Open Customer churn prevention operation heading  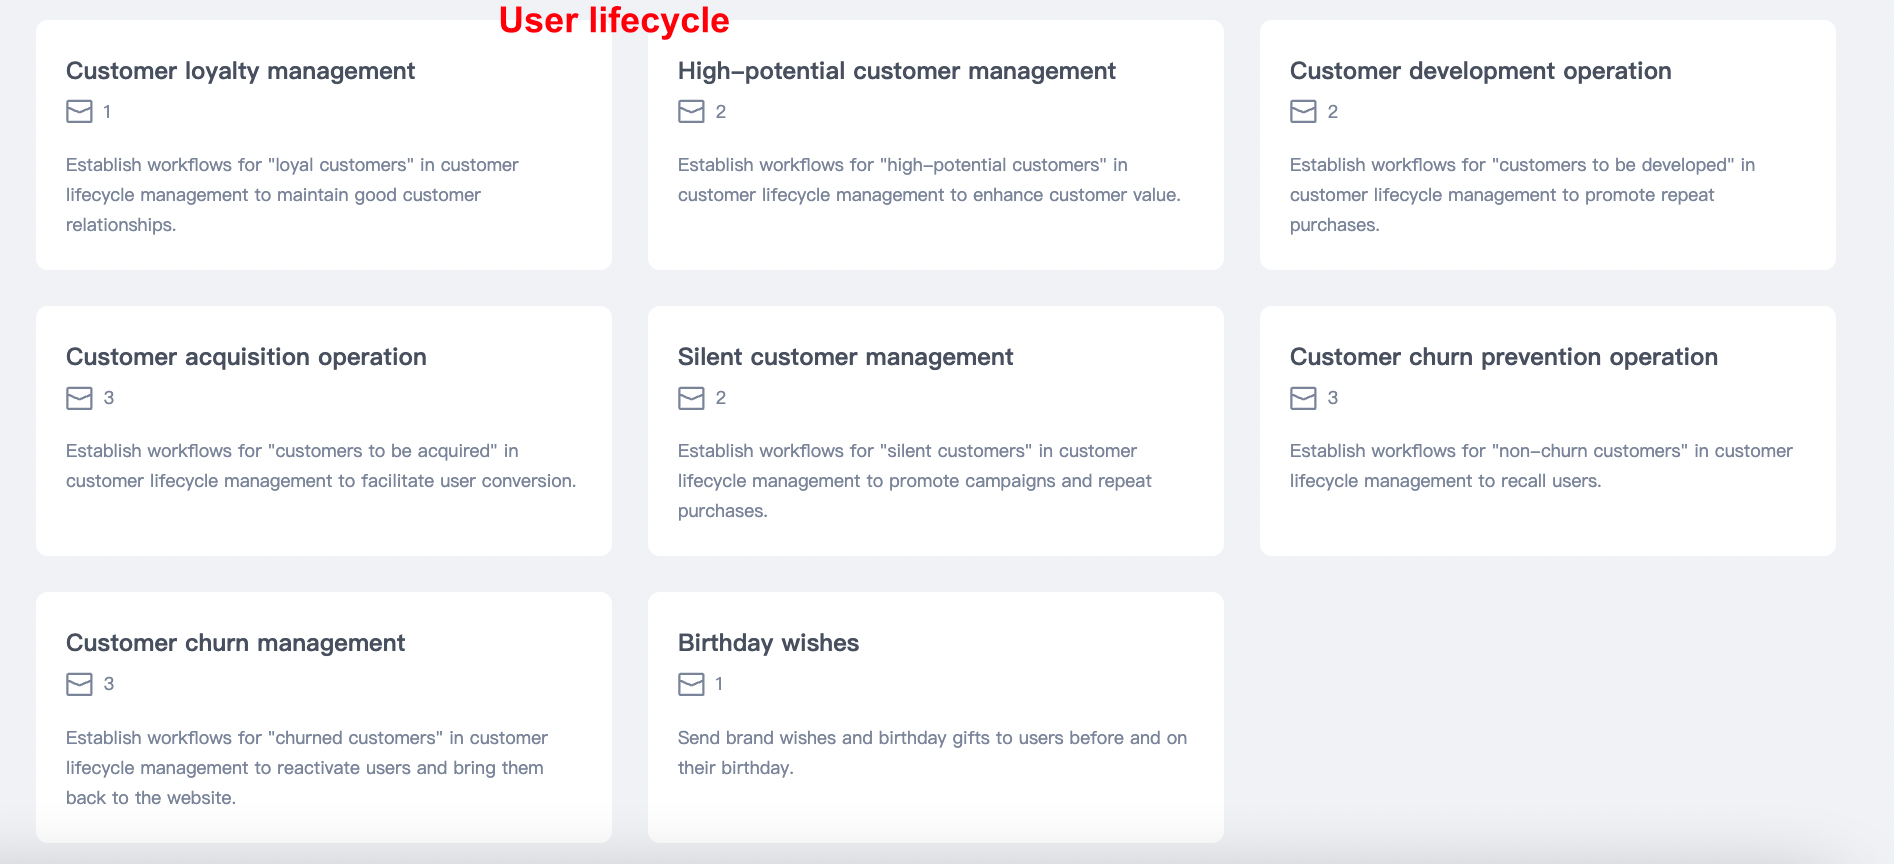[1503, 357]
